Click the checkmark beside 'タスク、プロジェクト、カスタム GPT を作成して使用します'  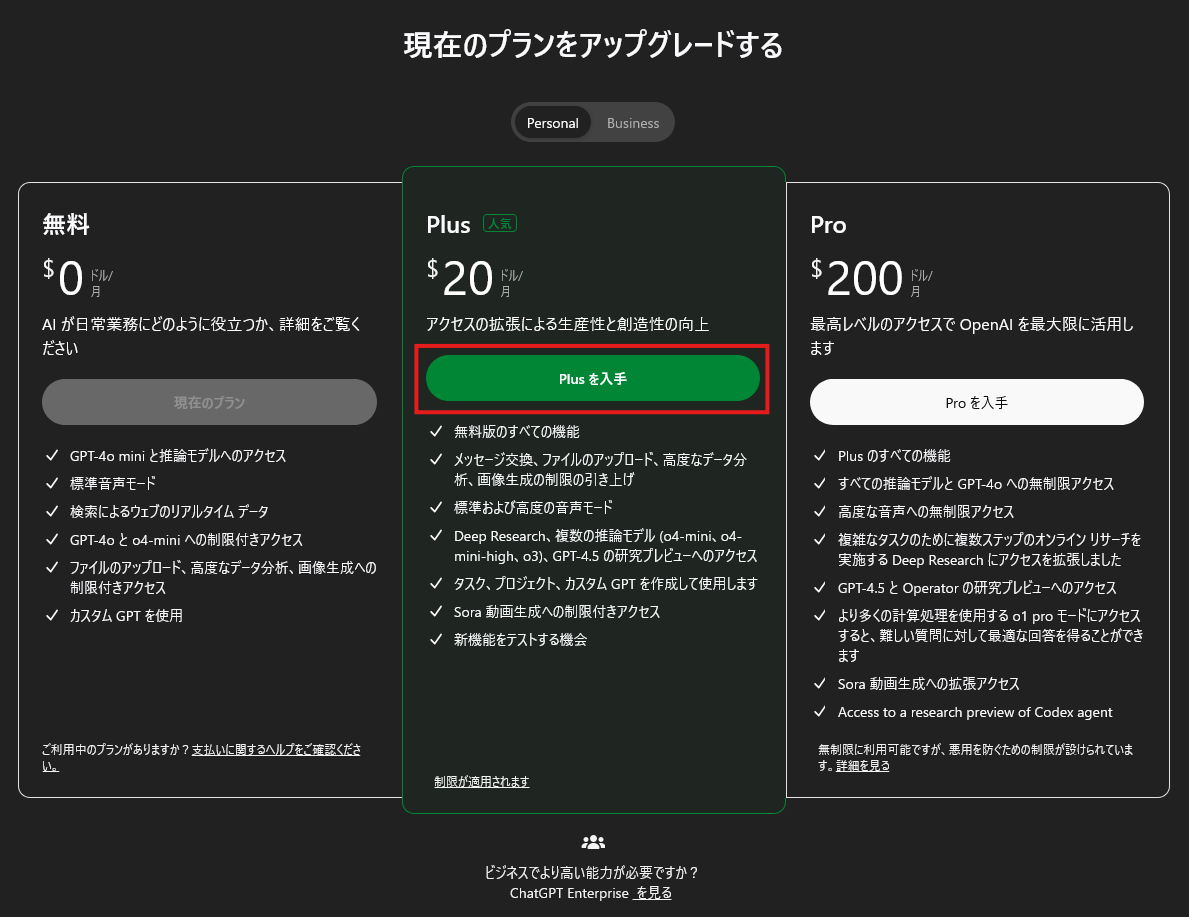(436, 583)
